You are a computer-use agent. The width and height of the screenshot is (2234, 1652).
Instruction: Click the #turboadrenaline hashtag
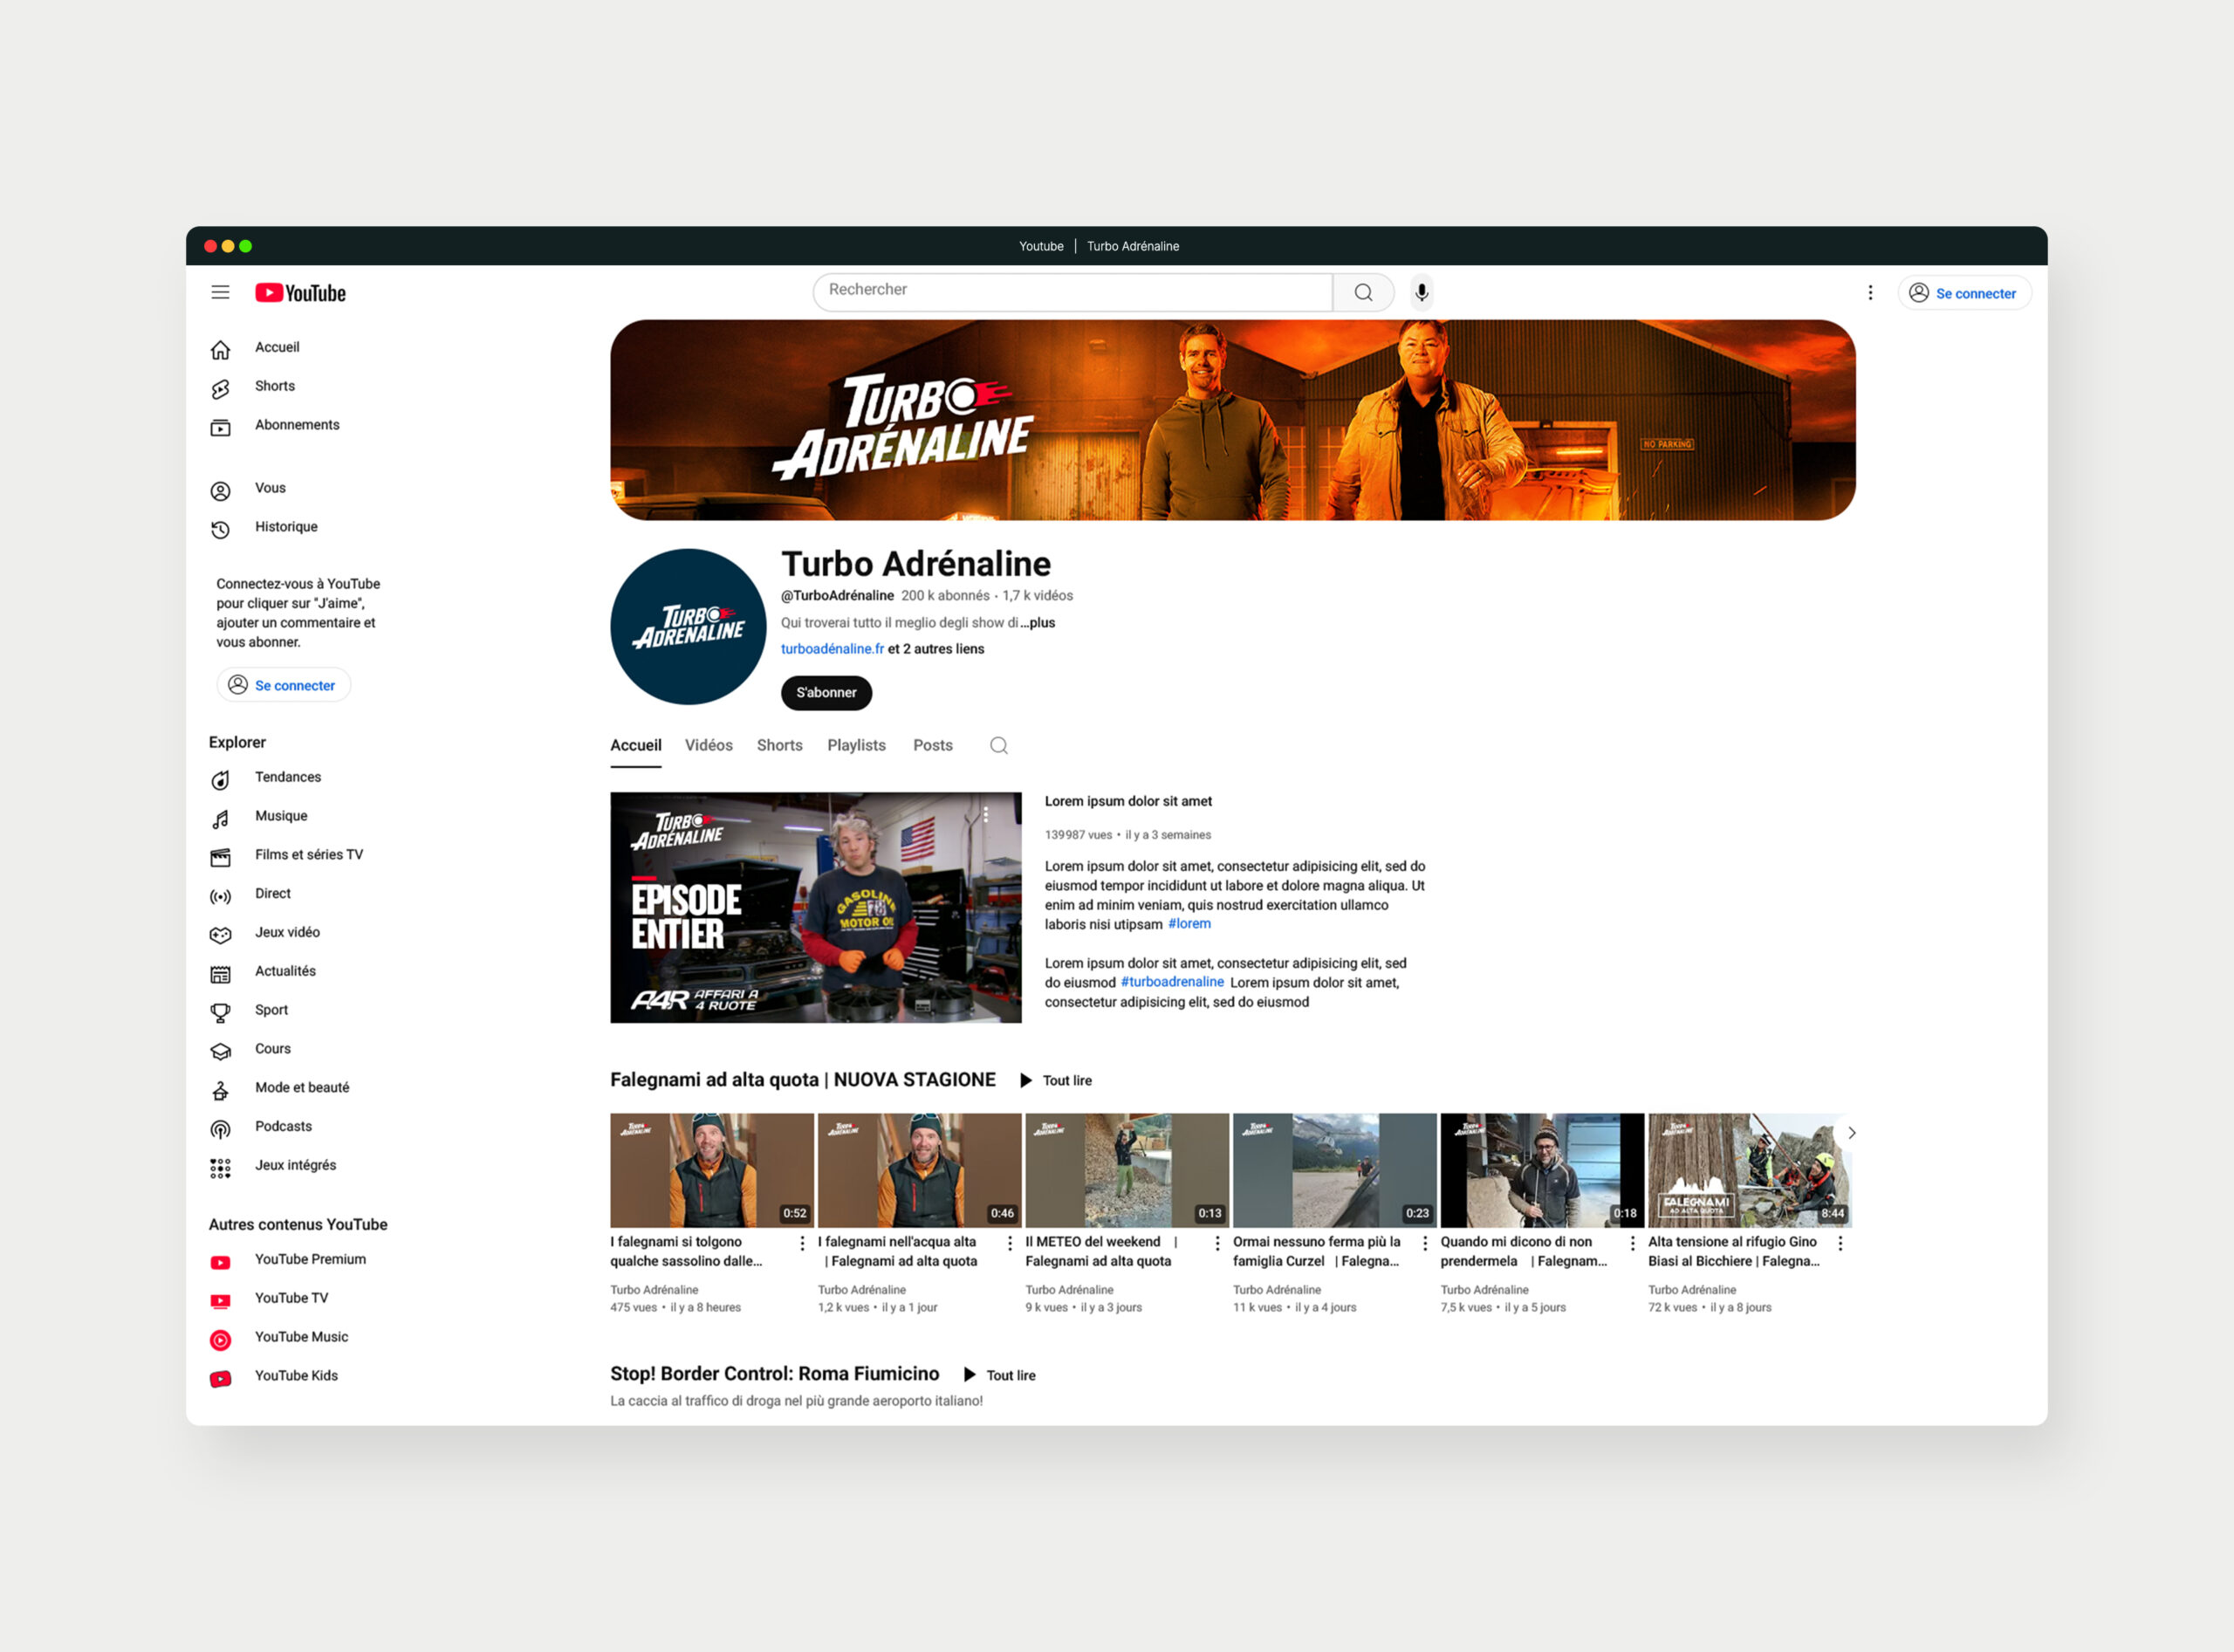(x=1172, y=983)
